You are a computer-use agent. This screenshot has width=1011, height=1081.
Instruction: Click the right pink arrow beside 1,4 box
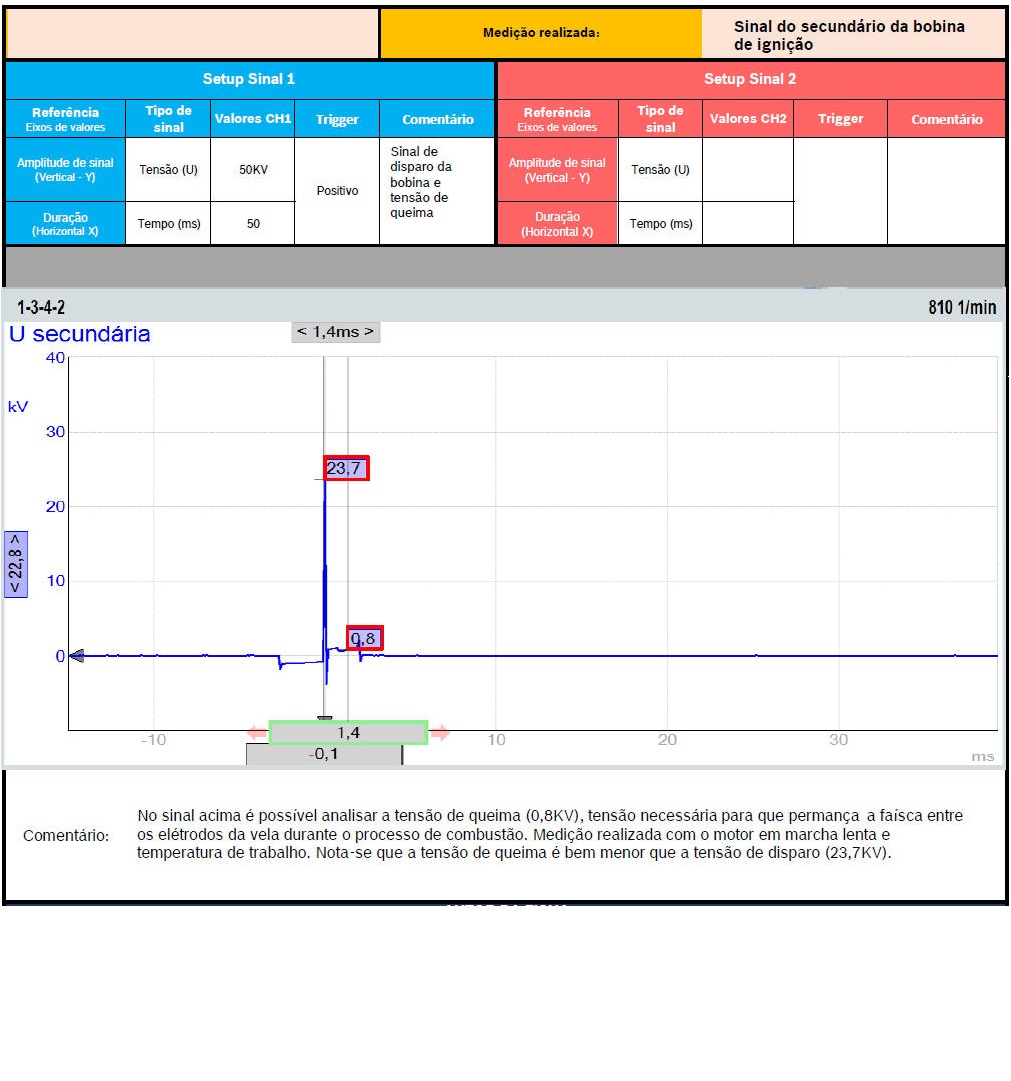440,733
